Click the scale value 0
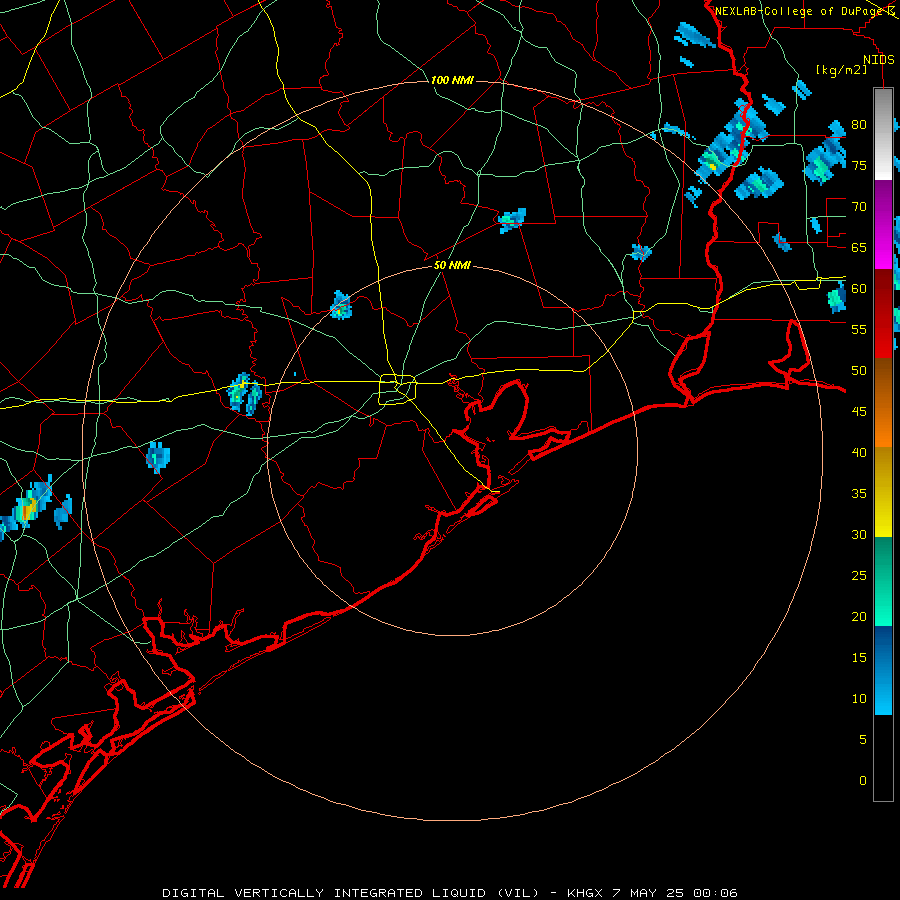The width and height of the screenshot is (900, 900). 863,781
